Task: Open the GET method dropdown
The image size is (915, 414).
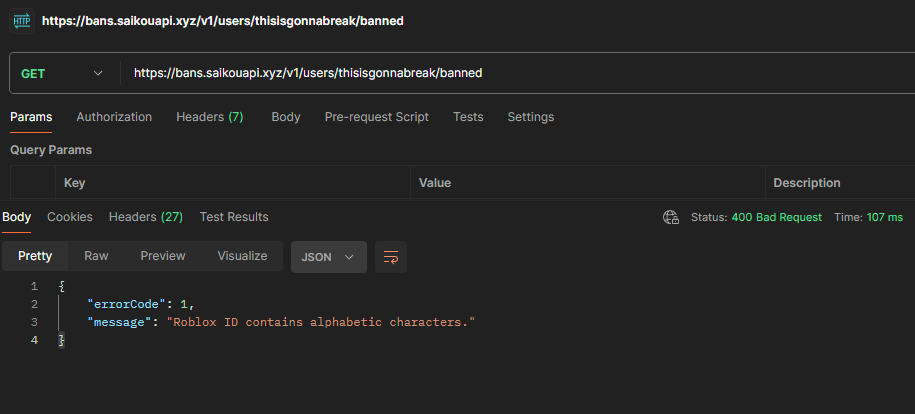Action: [62, 74]
